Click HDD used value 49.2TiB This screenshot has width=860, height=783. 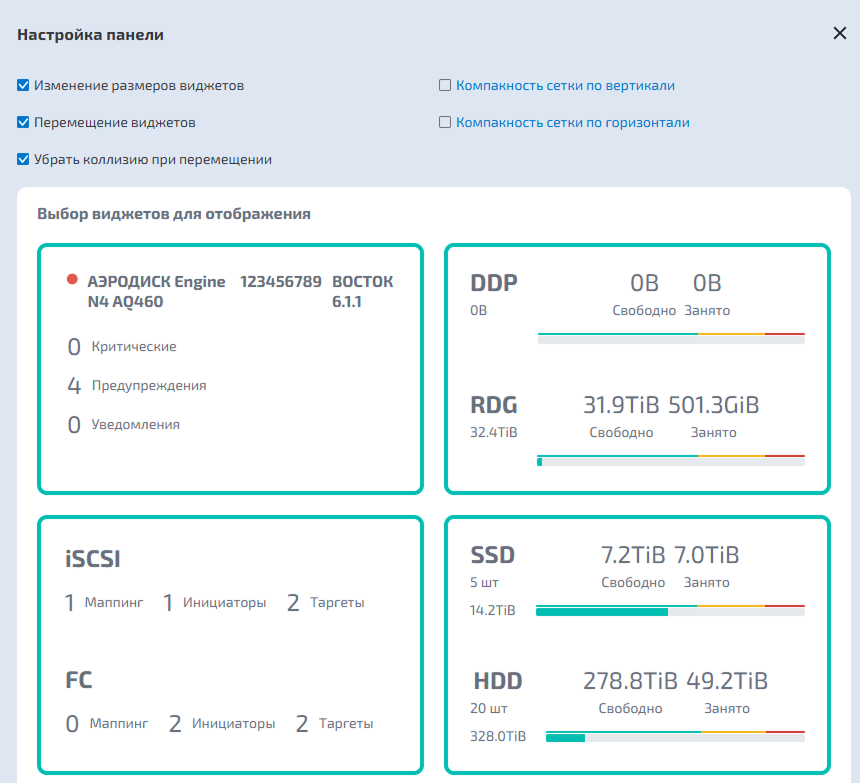point(727,681)
